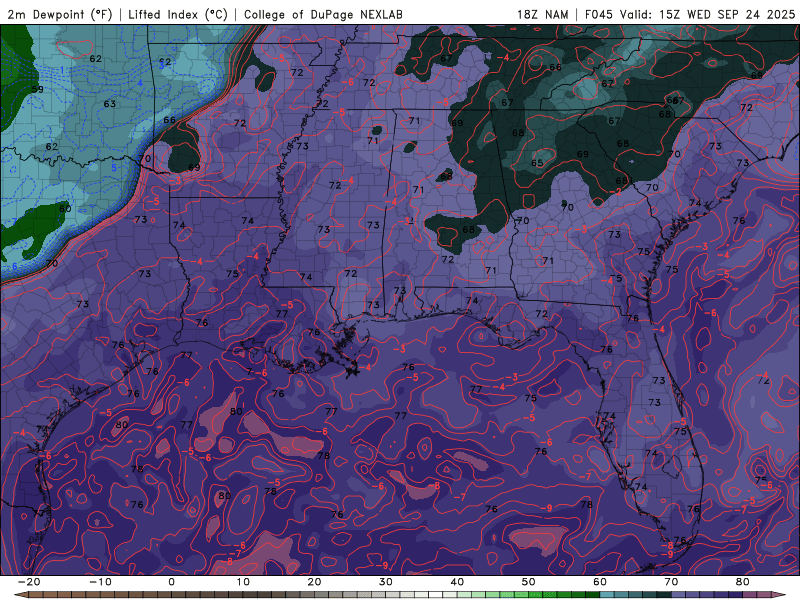This screenshot has width=800, height=600.
Task: Click the left arrow end of color bar
Action: [x=20, y=595]
